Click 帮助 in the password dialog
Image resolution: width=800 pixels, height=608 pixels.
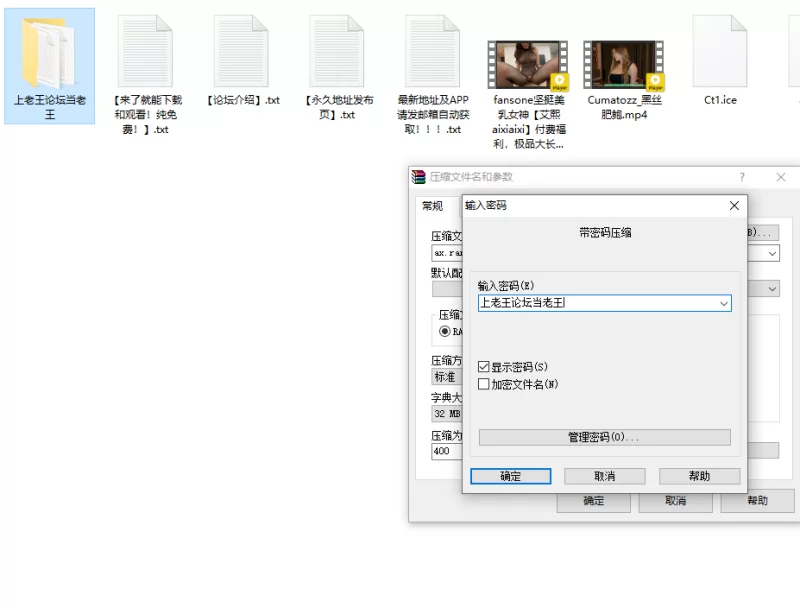pos(699,476)
